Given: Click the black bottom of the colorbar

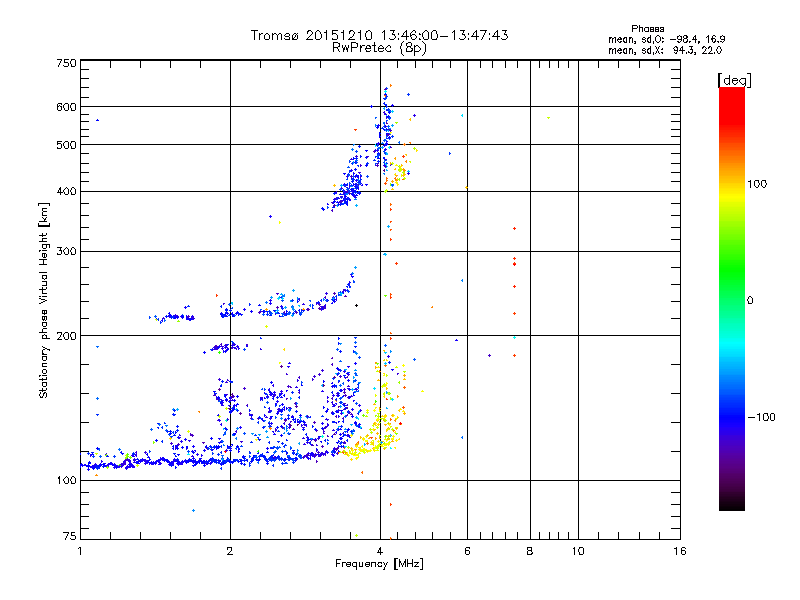Looking at the screenshot, I should tap(732, 505).
